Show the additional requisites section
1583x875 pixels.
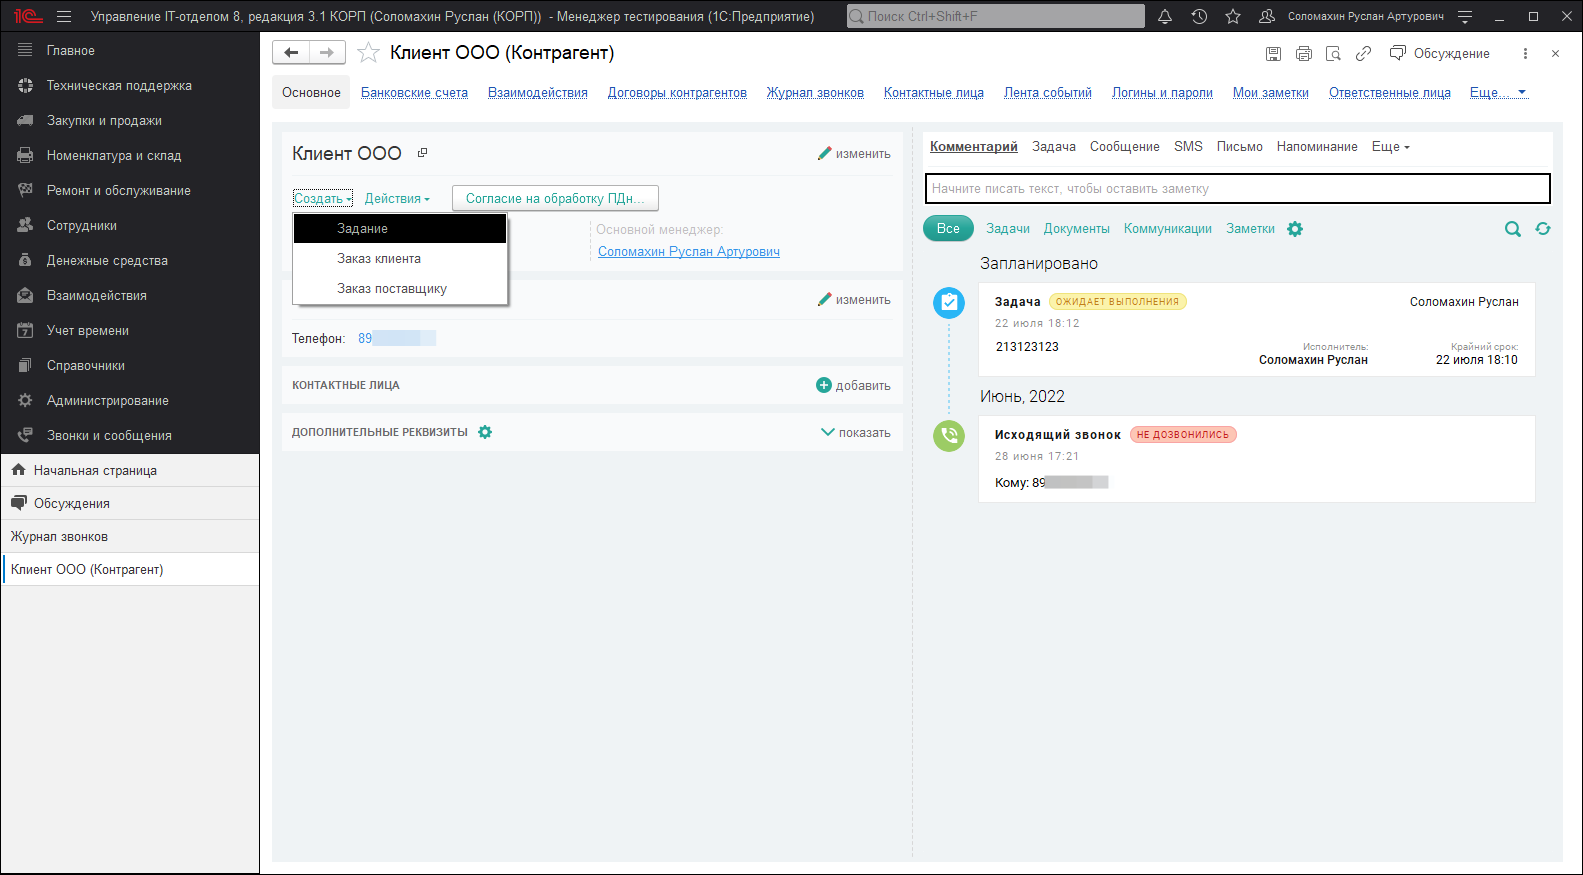pos(856,433)
